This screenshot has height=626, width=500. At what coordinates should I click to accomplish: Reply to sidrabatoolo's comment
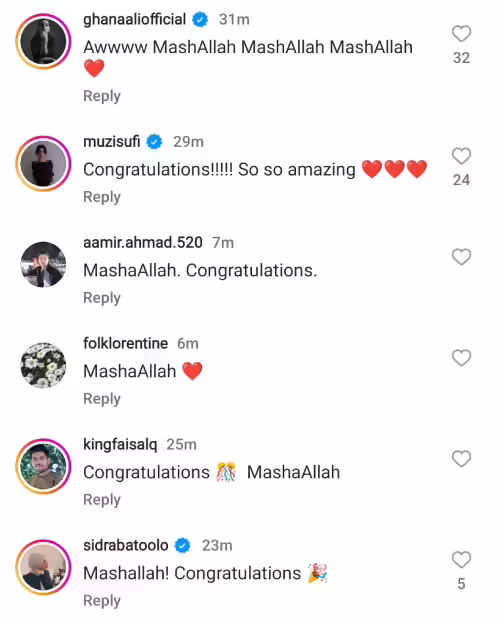click(102, 601)
